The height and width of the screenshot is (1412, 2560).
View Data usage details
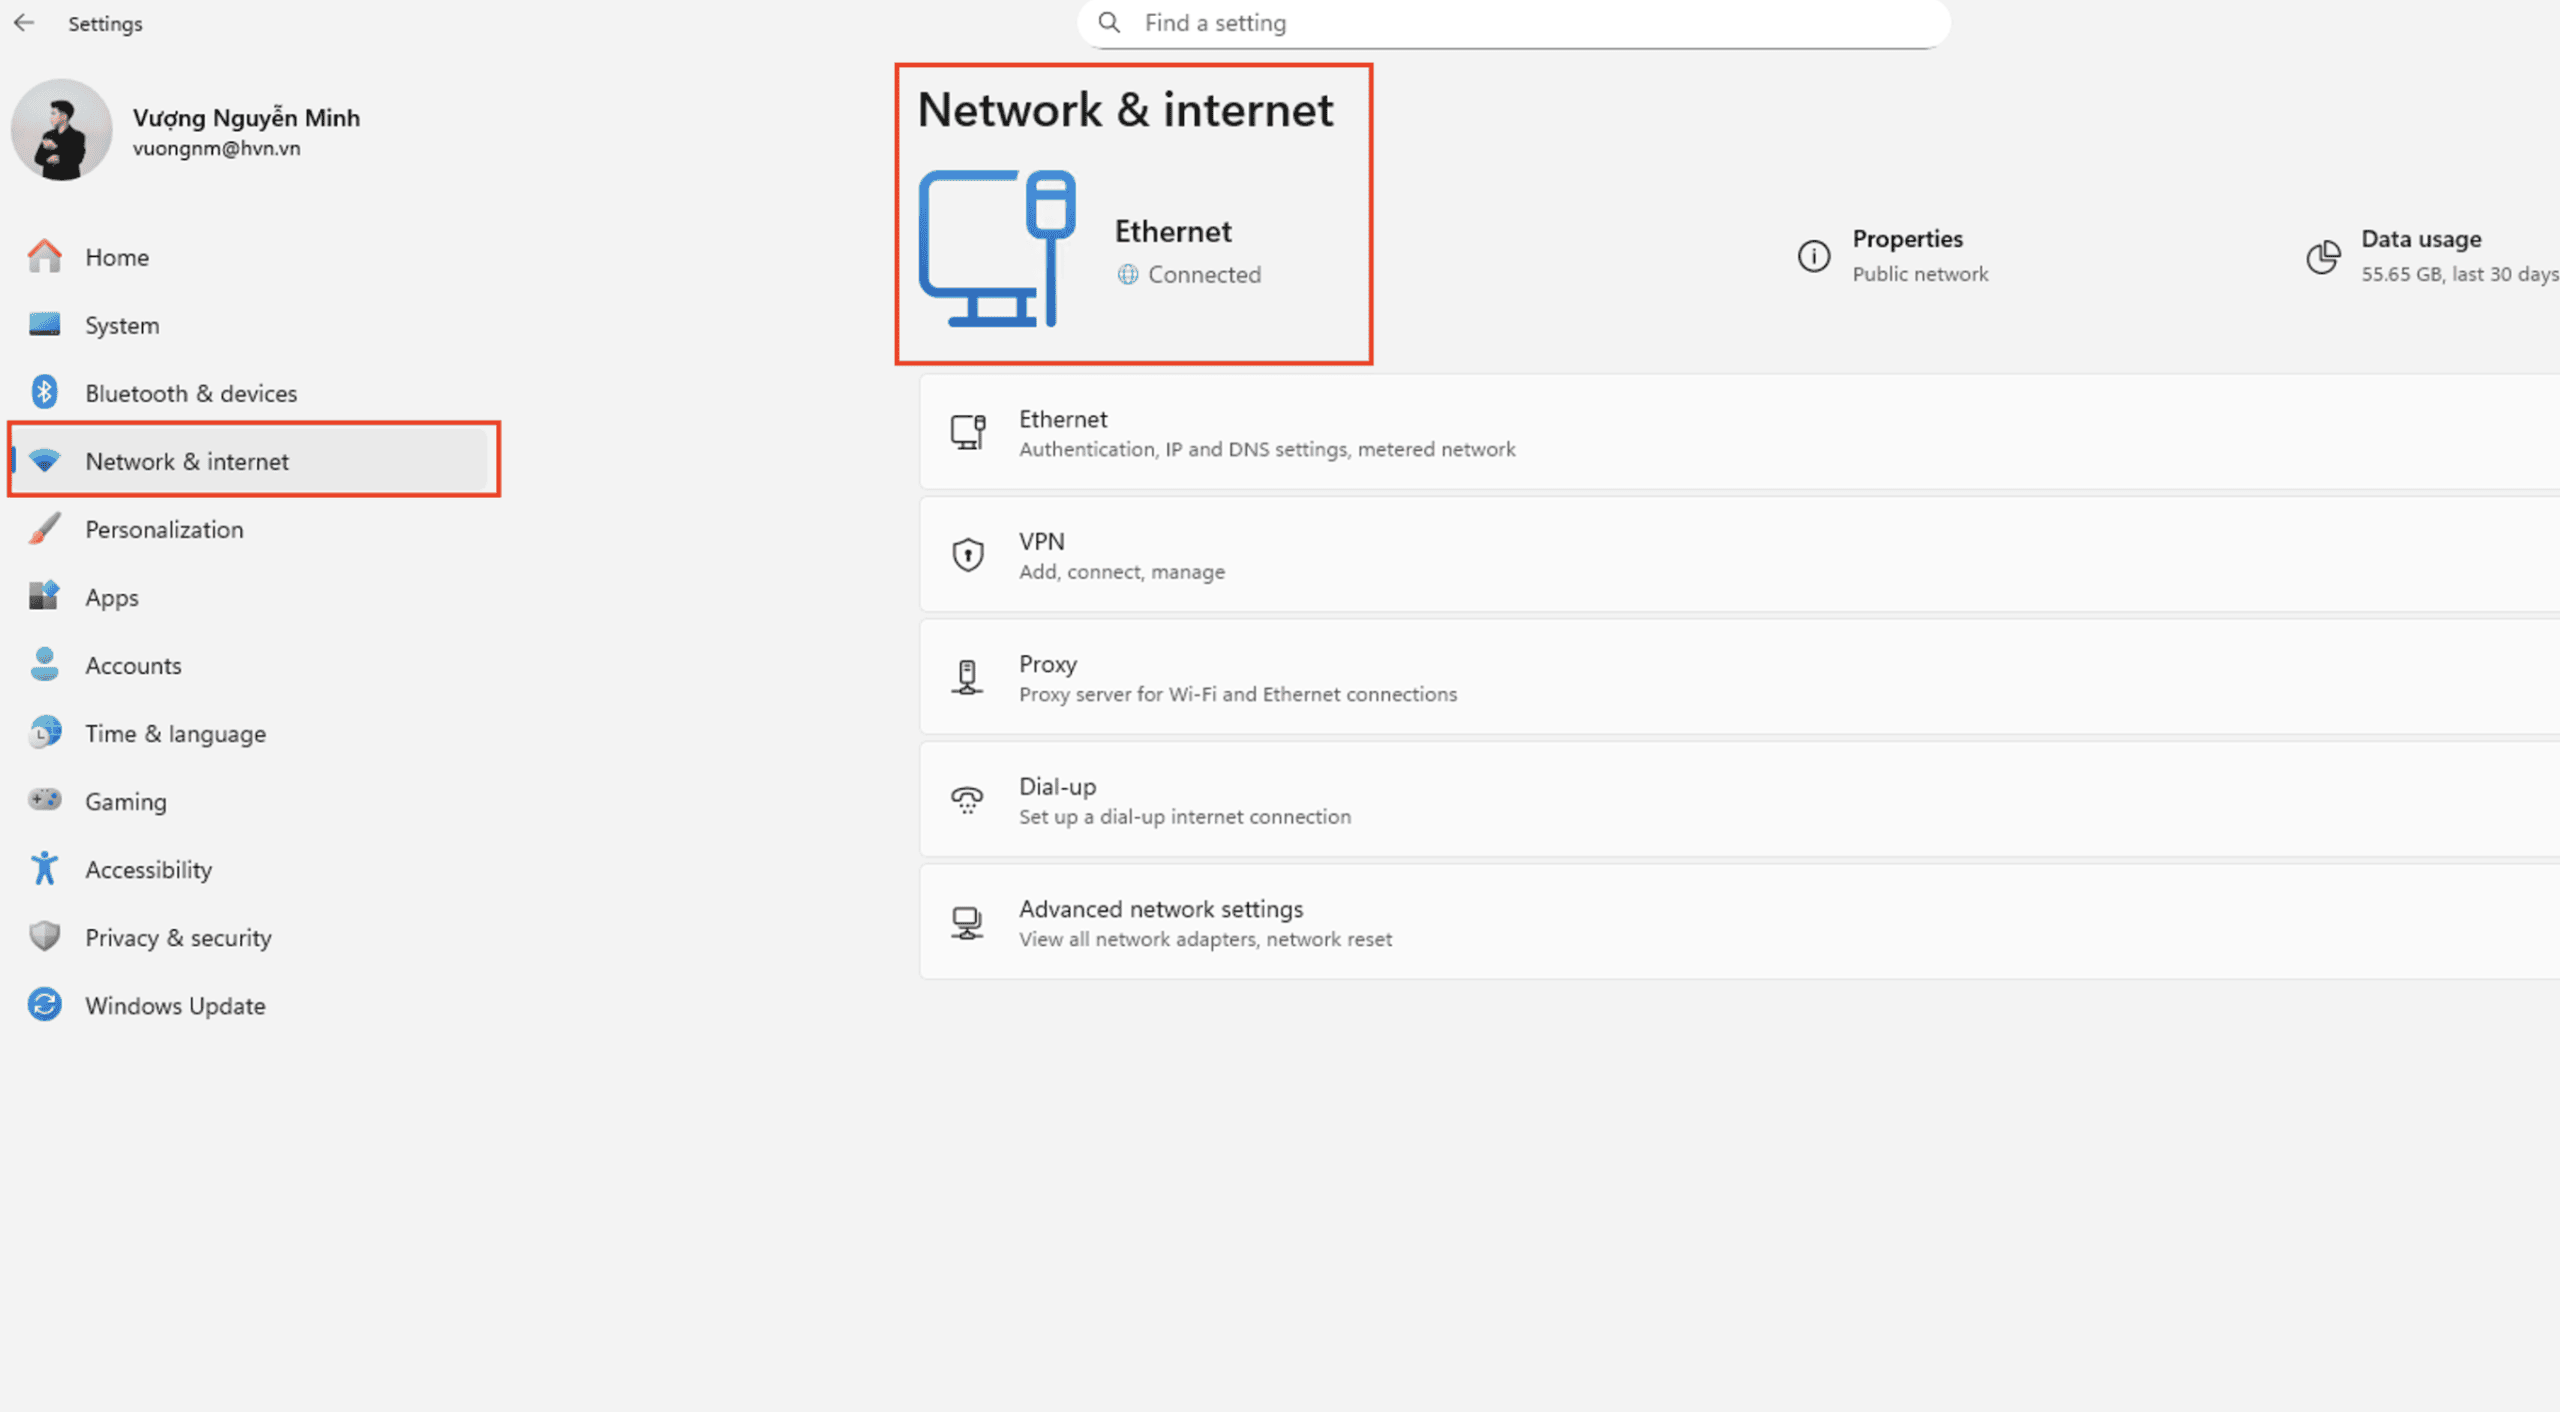pos(2420,255)
